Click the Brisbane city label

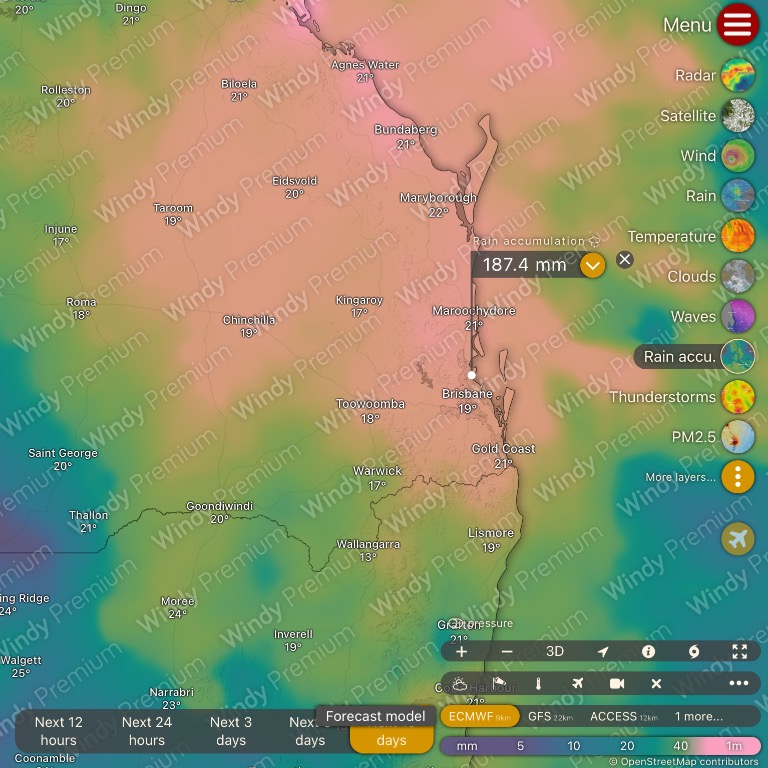point(467,394)
